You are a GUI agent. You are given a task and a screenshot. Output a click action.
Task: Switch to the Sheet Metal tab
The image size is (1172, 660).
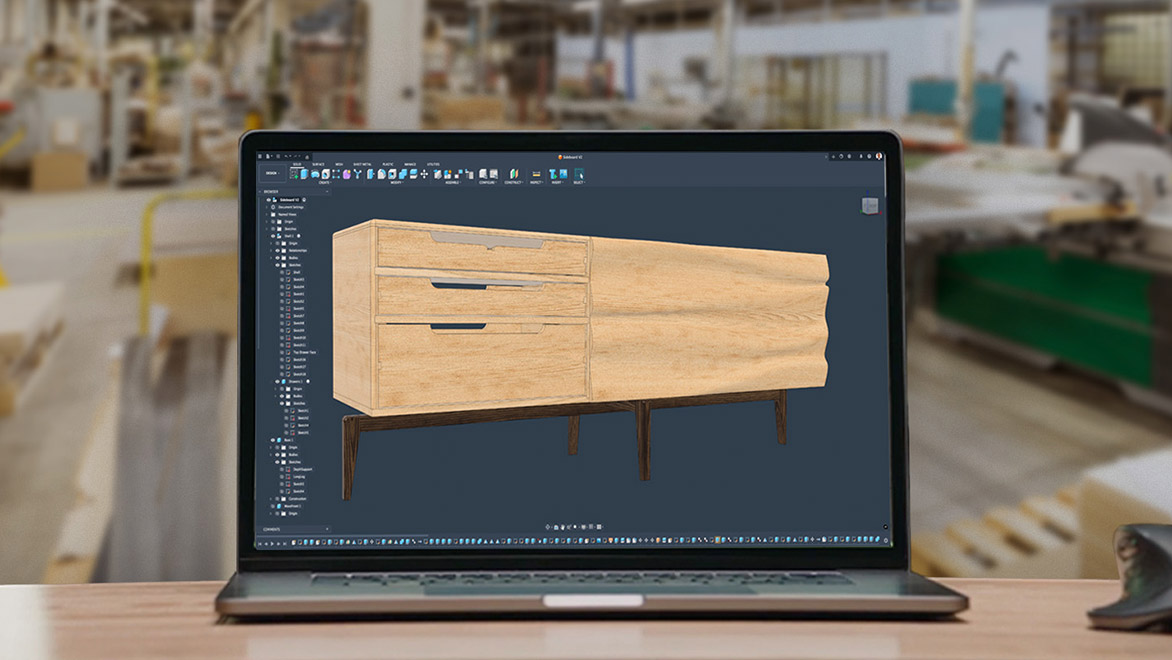pos(362,164)
